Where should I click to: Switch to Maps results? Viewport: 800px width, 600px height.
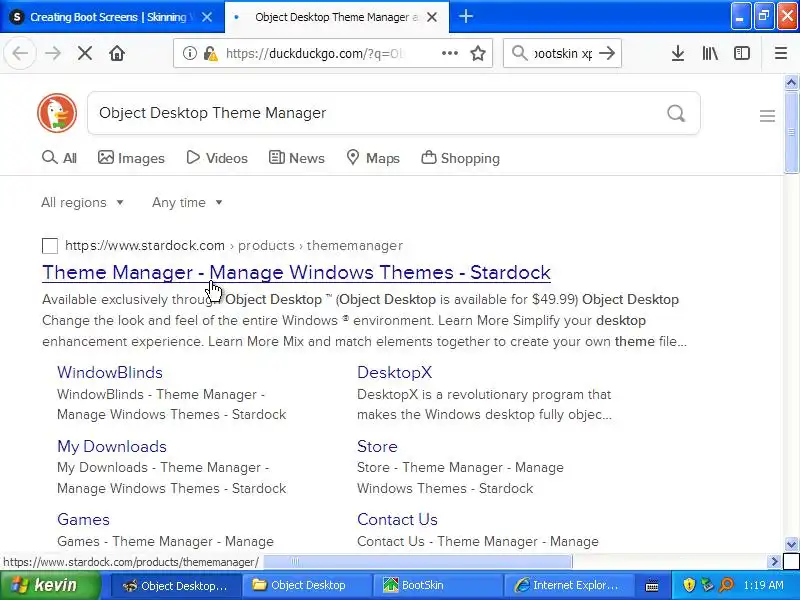[373, 158]
